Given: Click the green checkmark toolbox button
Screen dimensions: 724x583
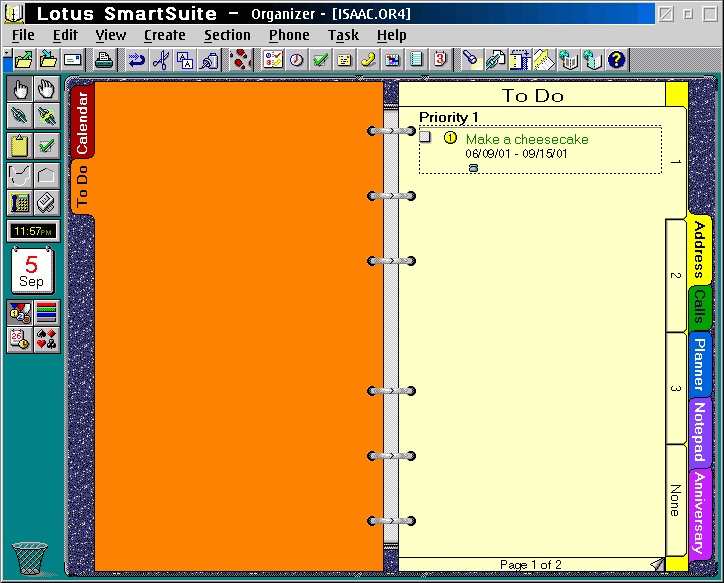Looking at the screenshot, I should coord(47,146).
